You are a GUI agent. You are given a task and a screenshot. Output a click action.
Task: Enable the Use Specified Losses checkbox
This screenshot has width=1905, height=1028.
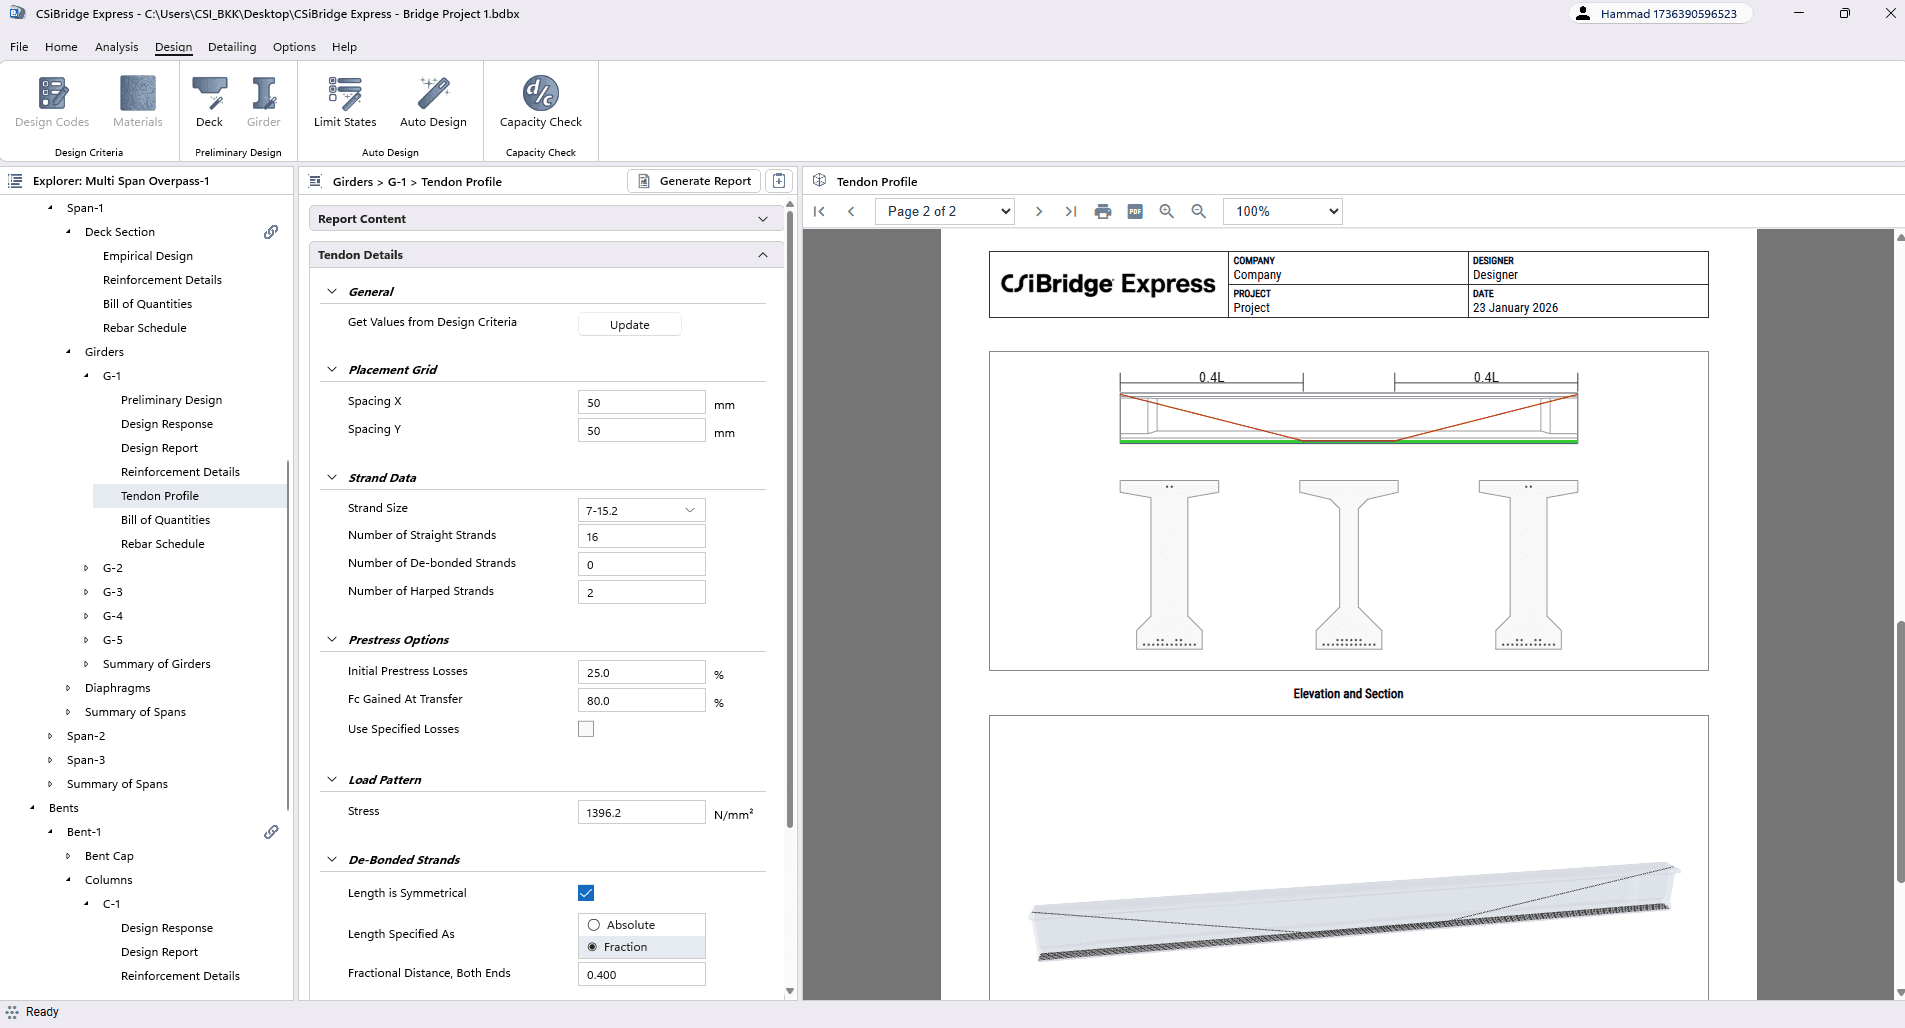coord(586,729)
